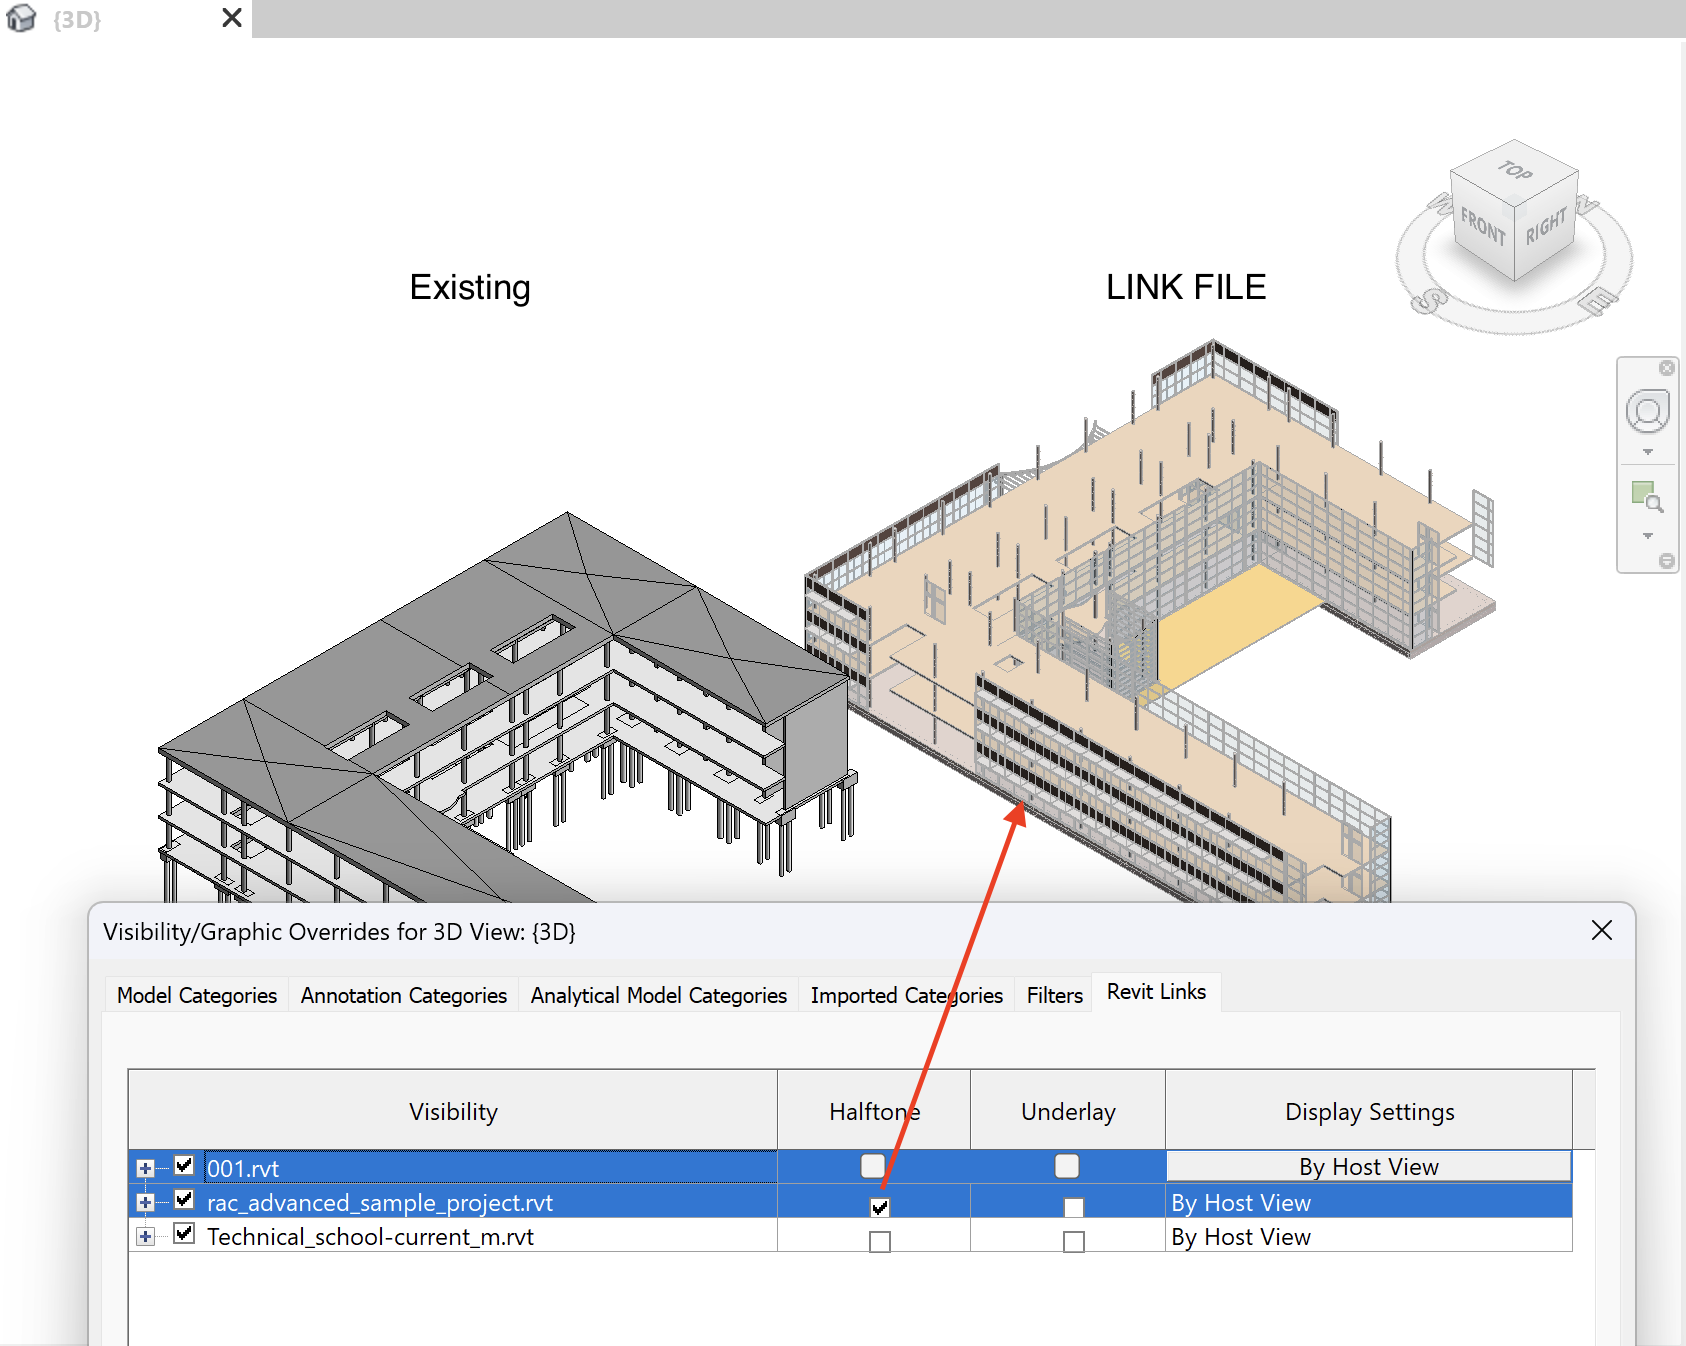Select the 'LINK FILE' text annotation in the view

pyautogui.click(x=1186, y=287)
